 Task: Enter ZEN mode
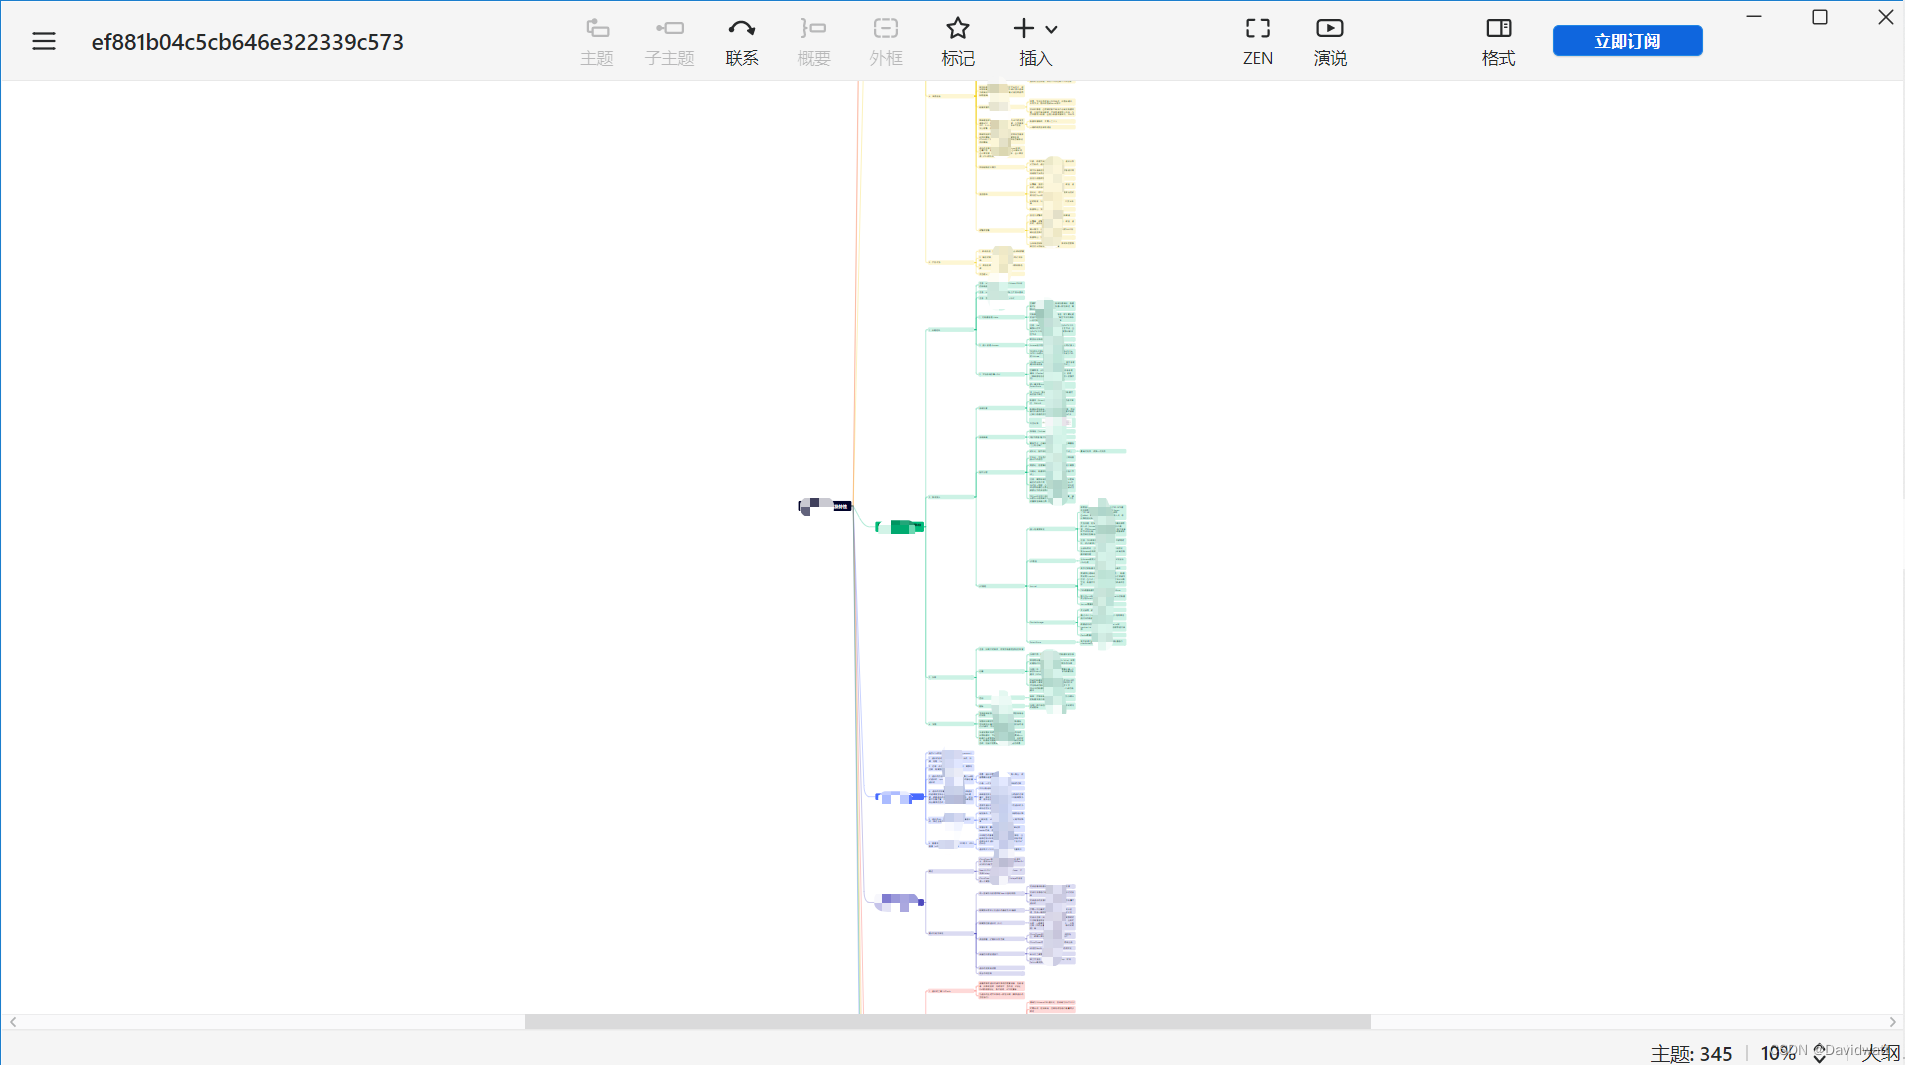pyautogui.click(x=1258, y=42)
